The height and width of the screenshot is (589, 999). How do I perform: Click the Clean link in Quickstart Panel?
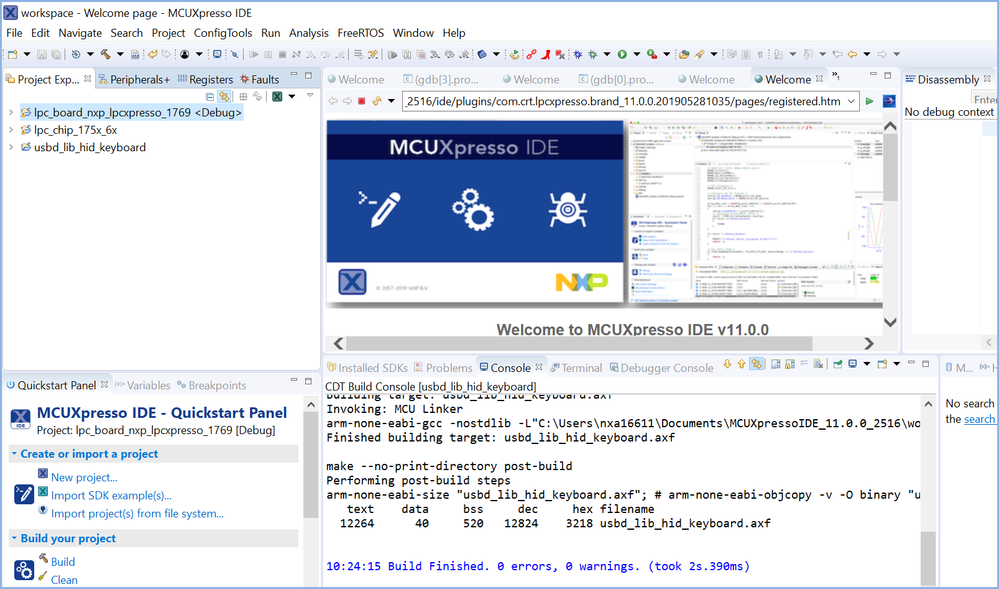[64, 579]
